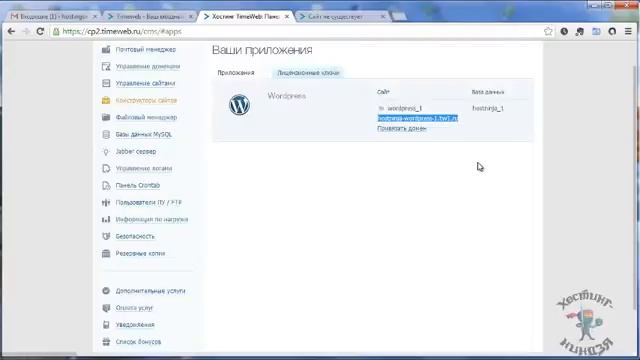
Task: Open the Управление доменами link
Action: pyautogui.click(x=148, y=67)
